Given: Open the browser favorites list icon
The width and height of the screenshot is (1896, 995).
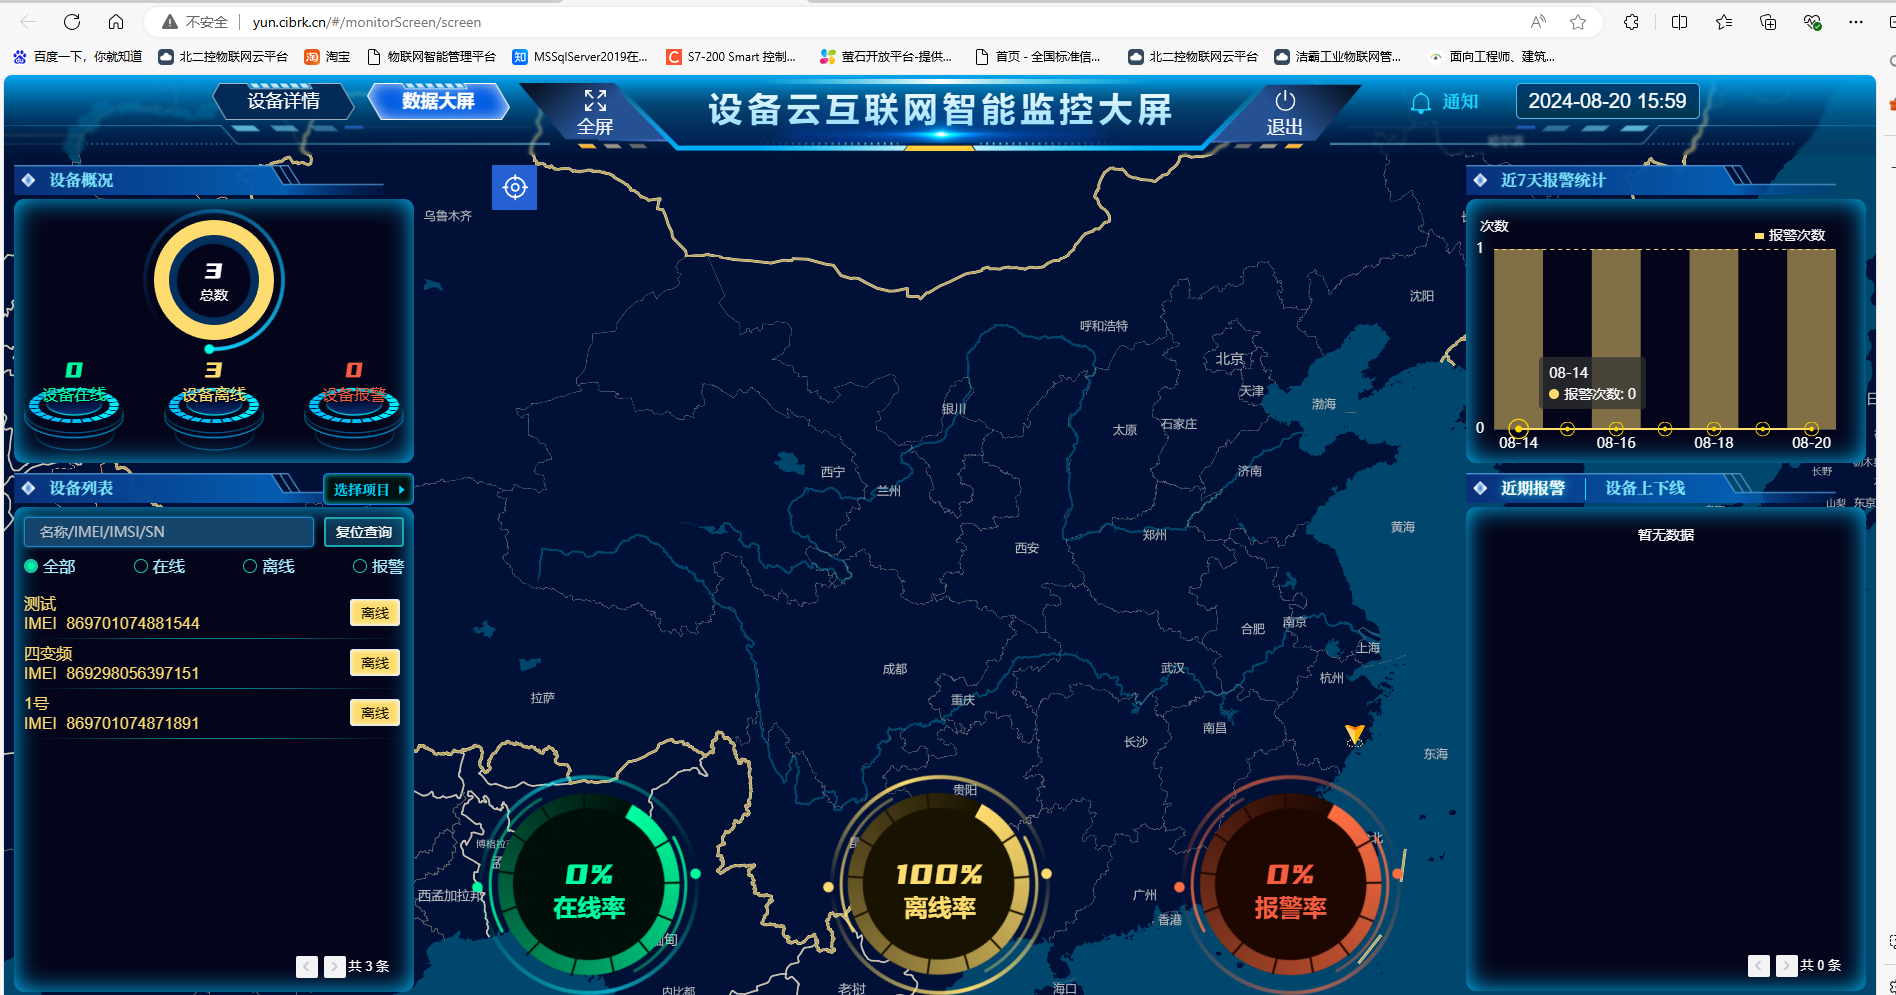Looking at the screenshot, I should 1724,22.
